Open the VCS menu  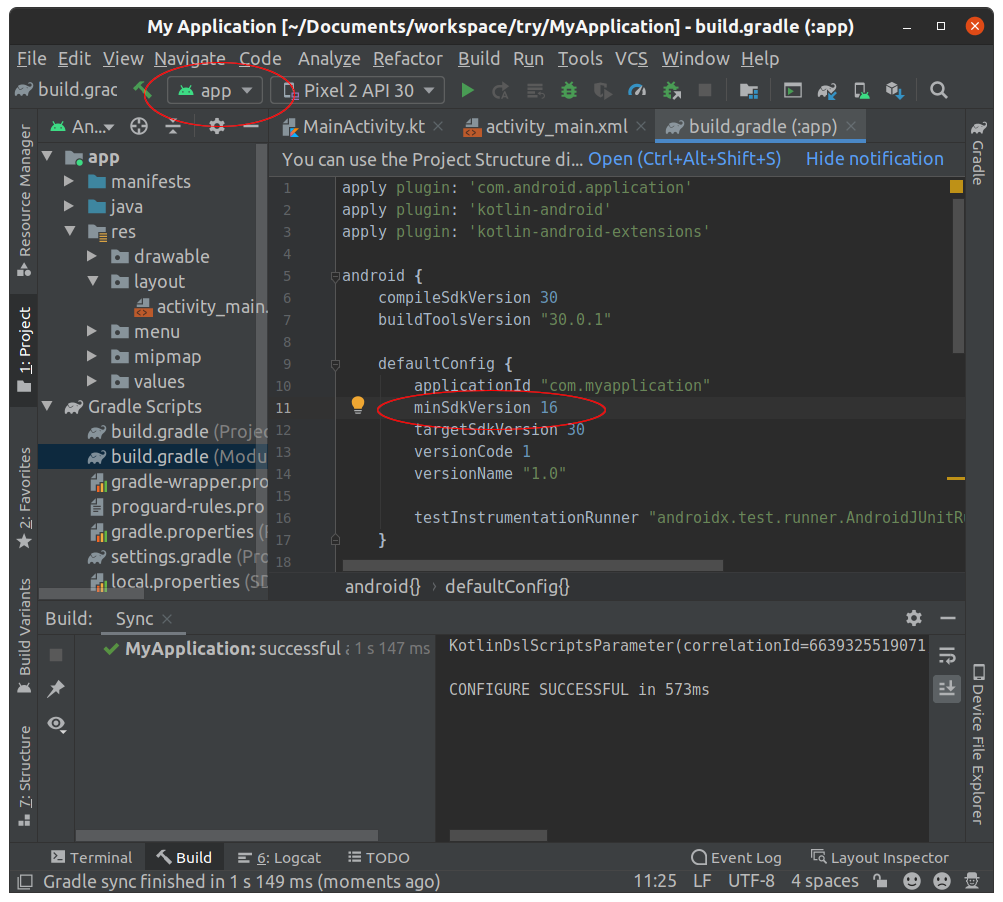[x=631, y=59]
